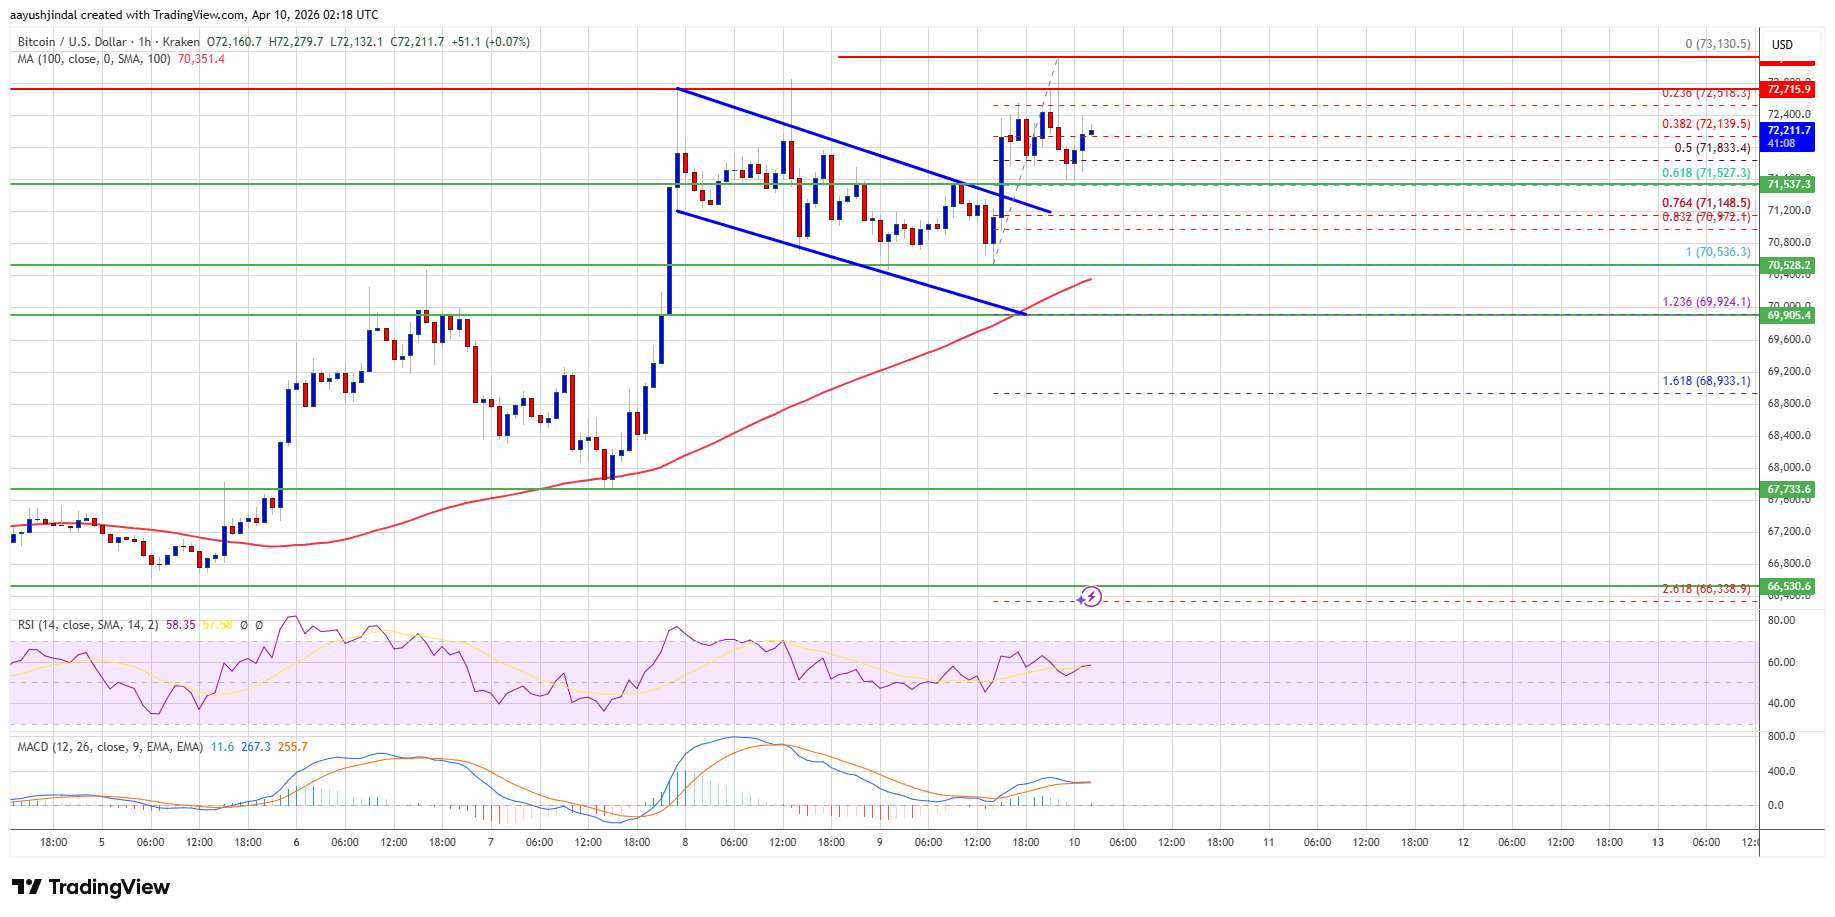Open the USD currency selector
This screenshot has height=917, width=1835.
(x=1782, y=44)
